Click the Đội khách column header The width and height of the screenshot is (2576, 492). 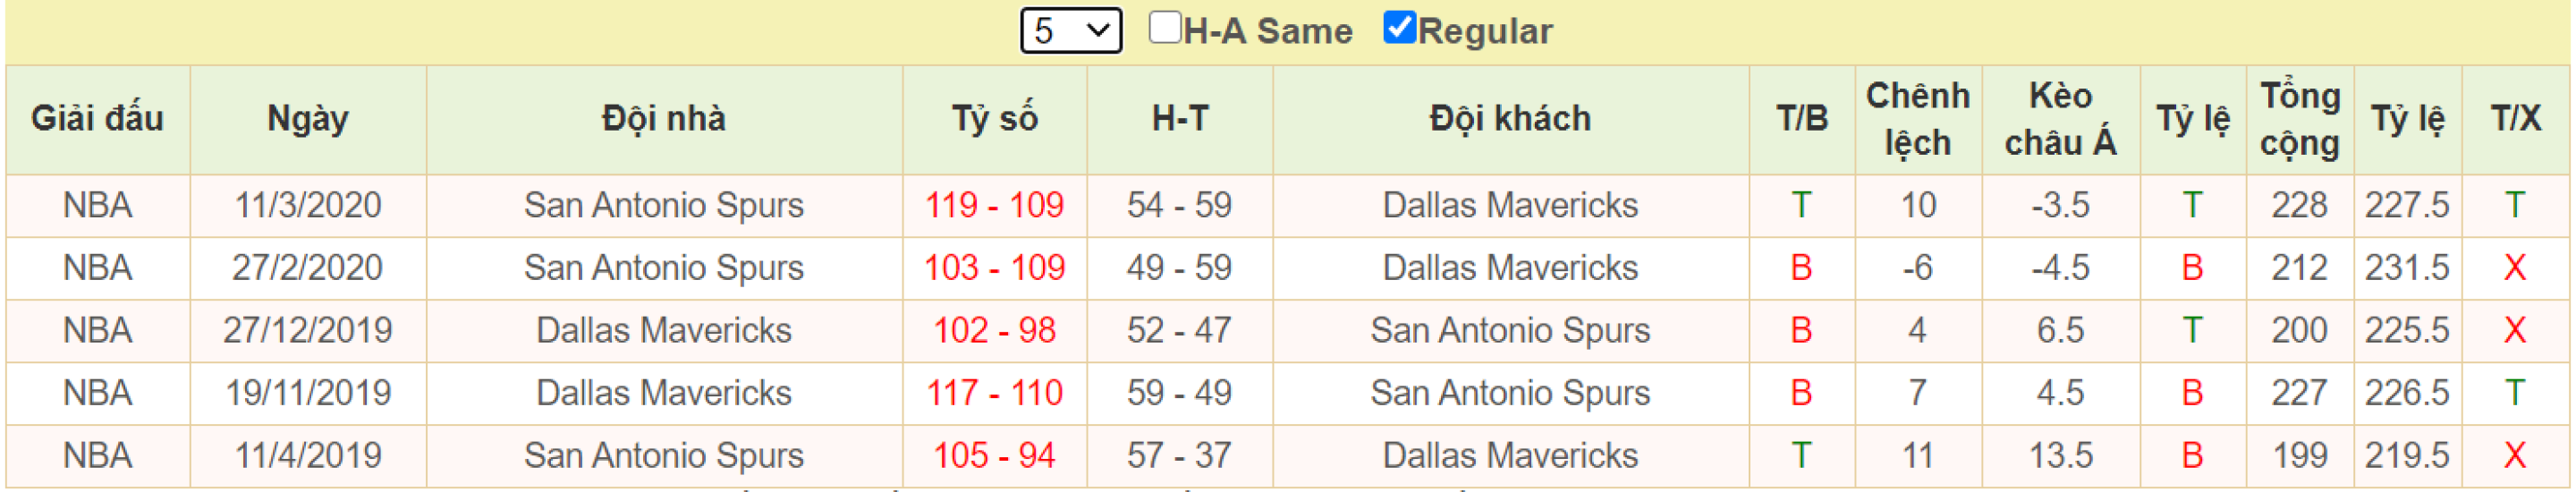click(x=1510, y=119)
